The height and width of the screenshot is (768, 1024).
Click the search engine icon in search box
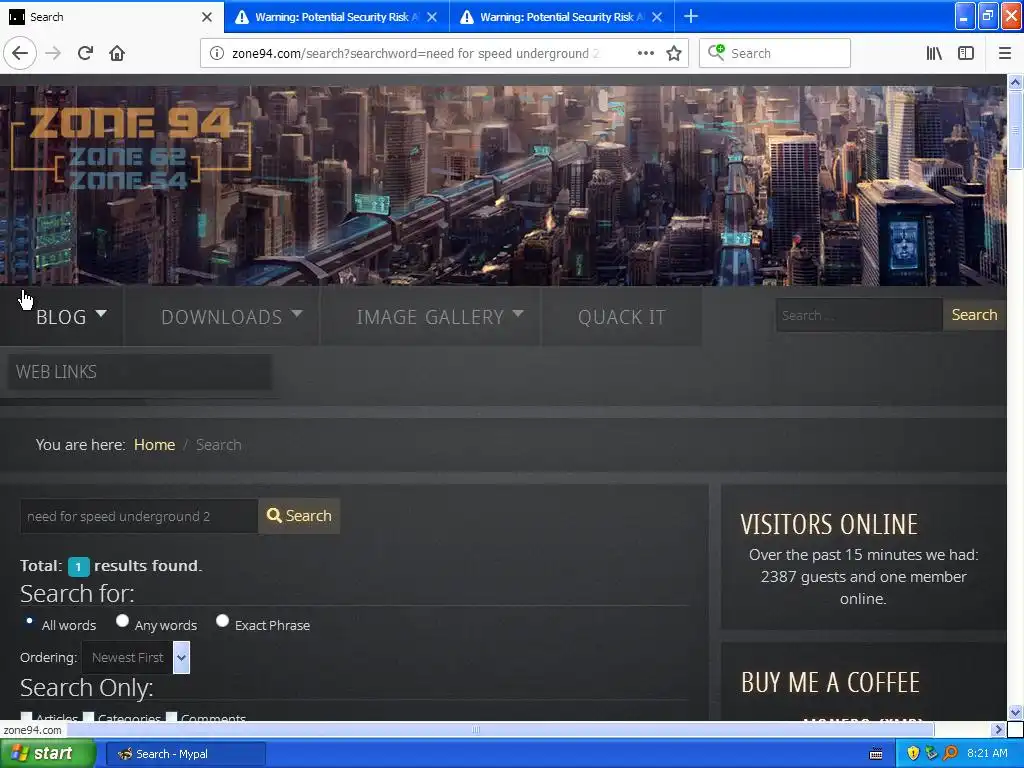pyautogui.click(x=716, y=52)
